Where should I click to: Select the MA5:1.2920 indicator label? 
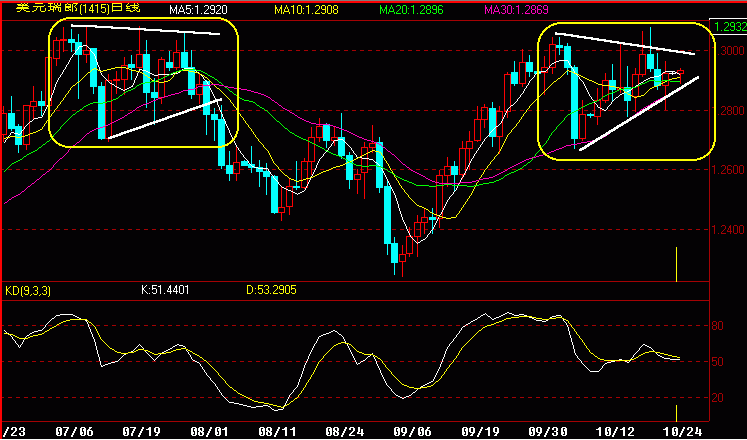tap(200, 9)
